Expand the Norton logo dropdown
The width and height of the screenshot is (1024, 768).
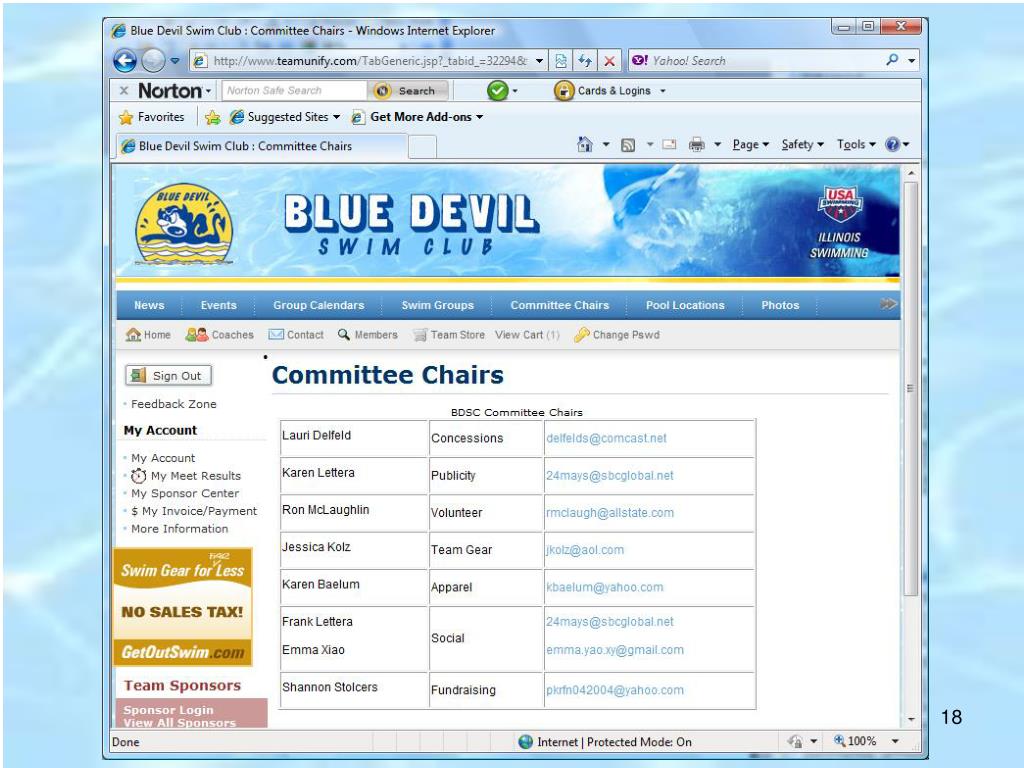[209, 91]
